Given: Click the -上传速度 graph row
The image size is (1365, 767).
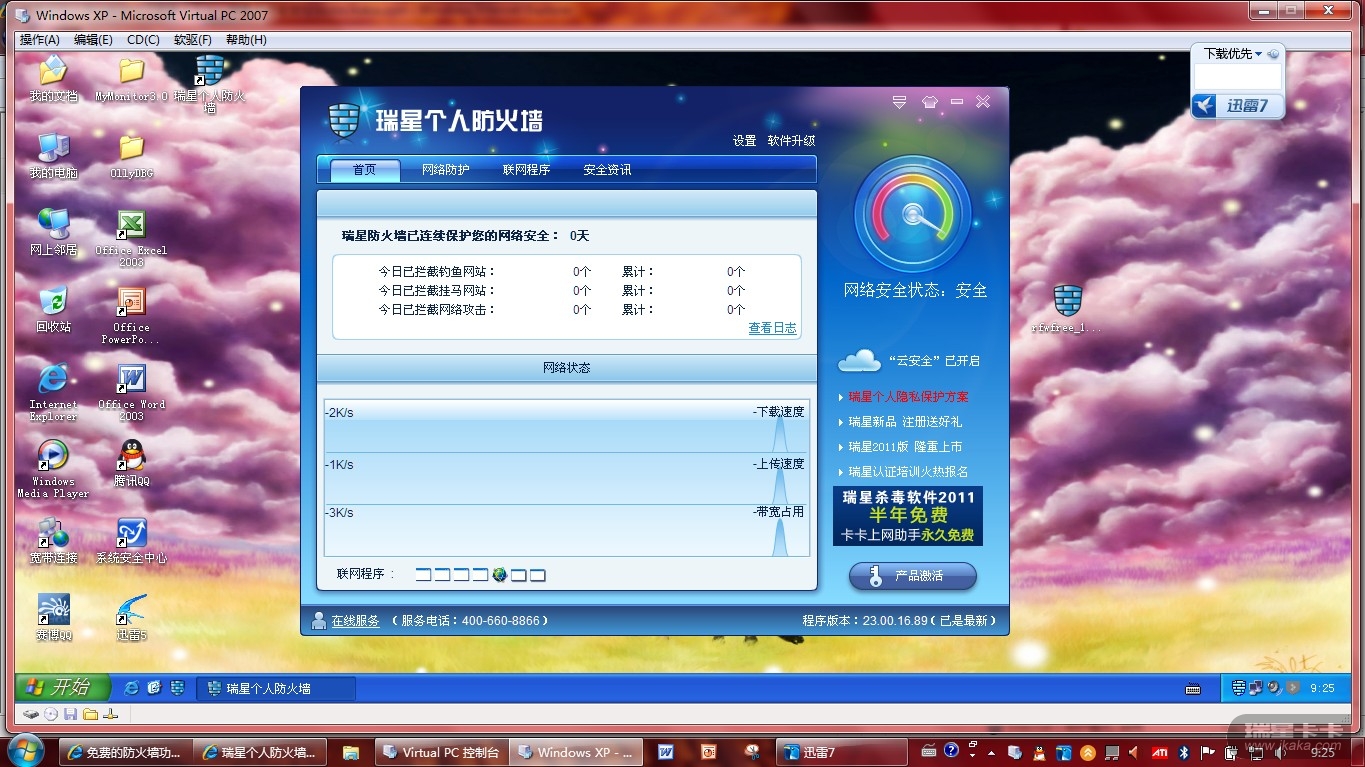Looking at the screenshot, I should (x=566, y=478).
